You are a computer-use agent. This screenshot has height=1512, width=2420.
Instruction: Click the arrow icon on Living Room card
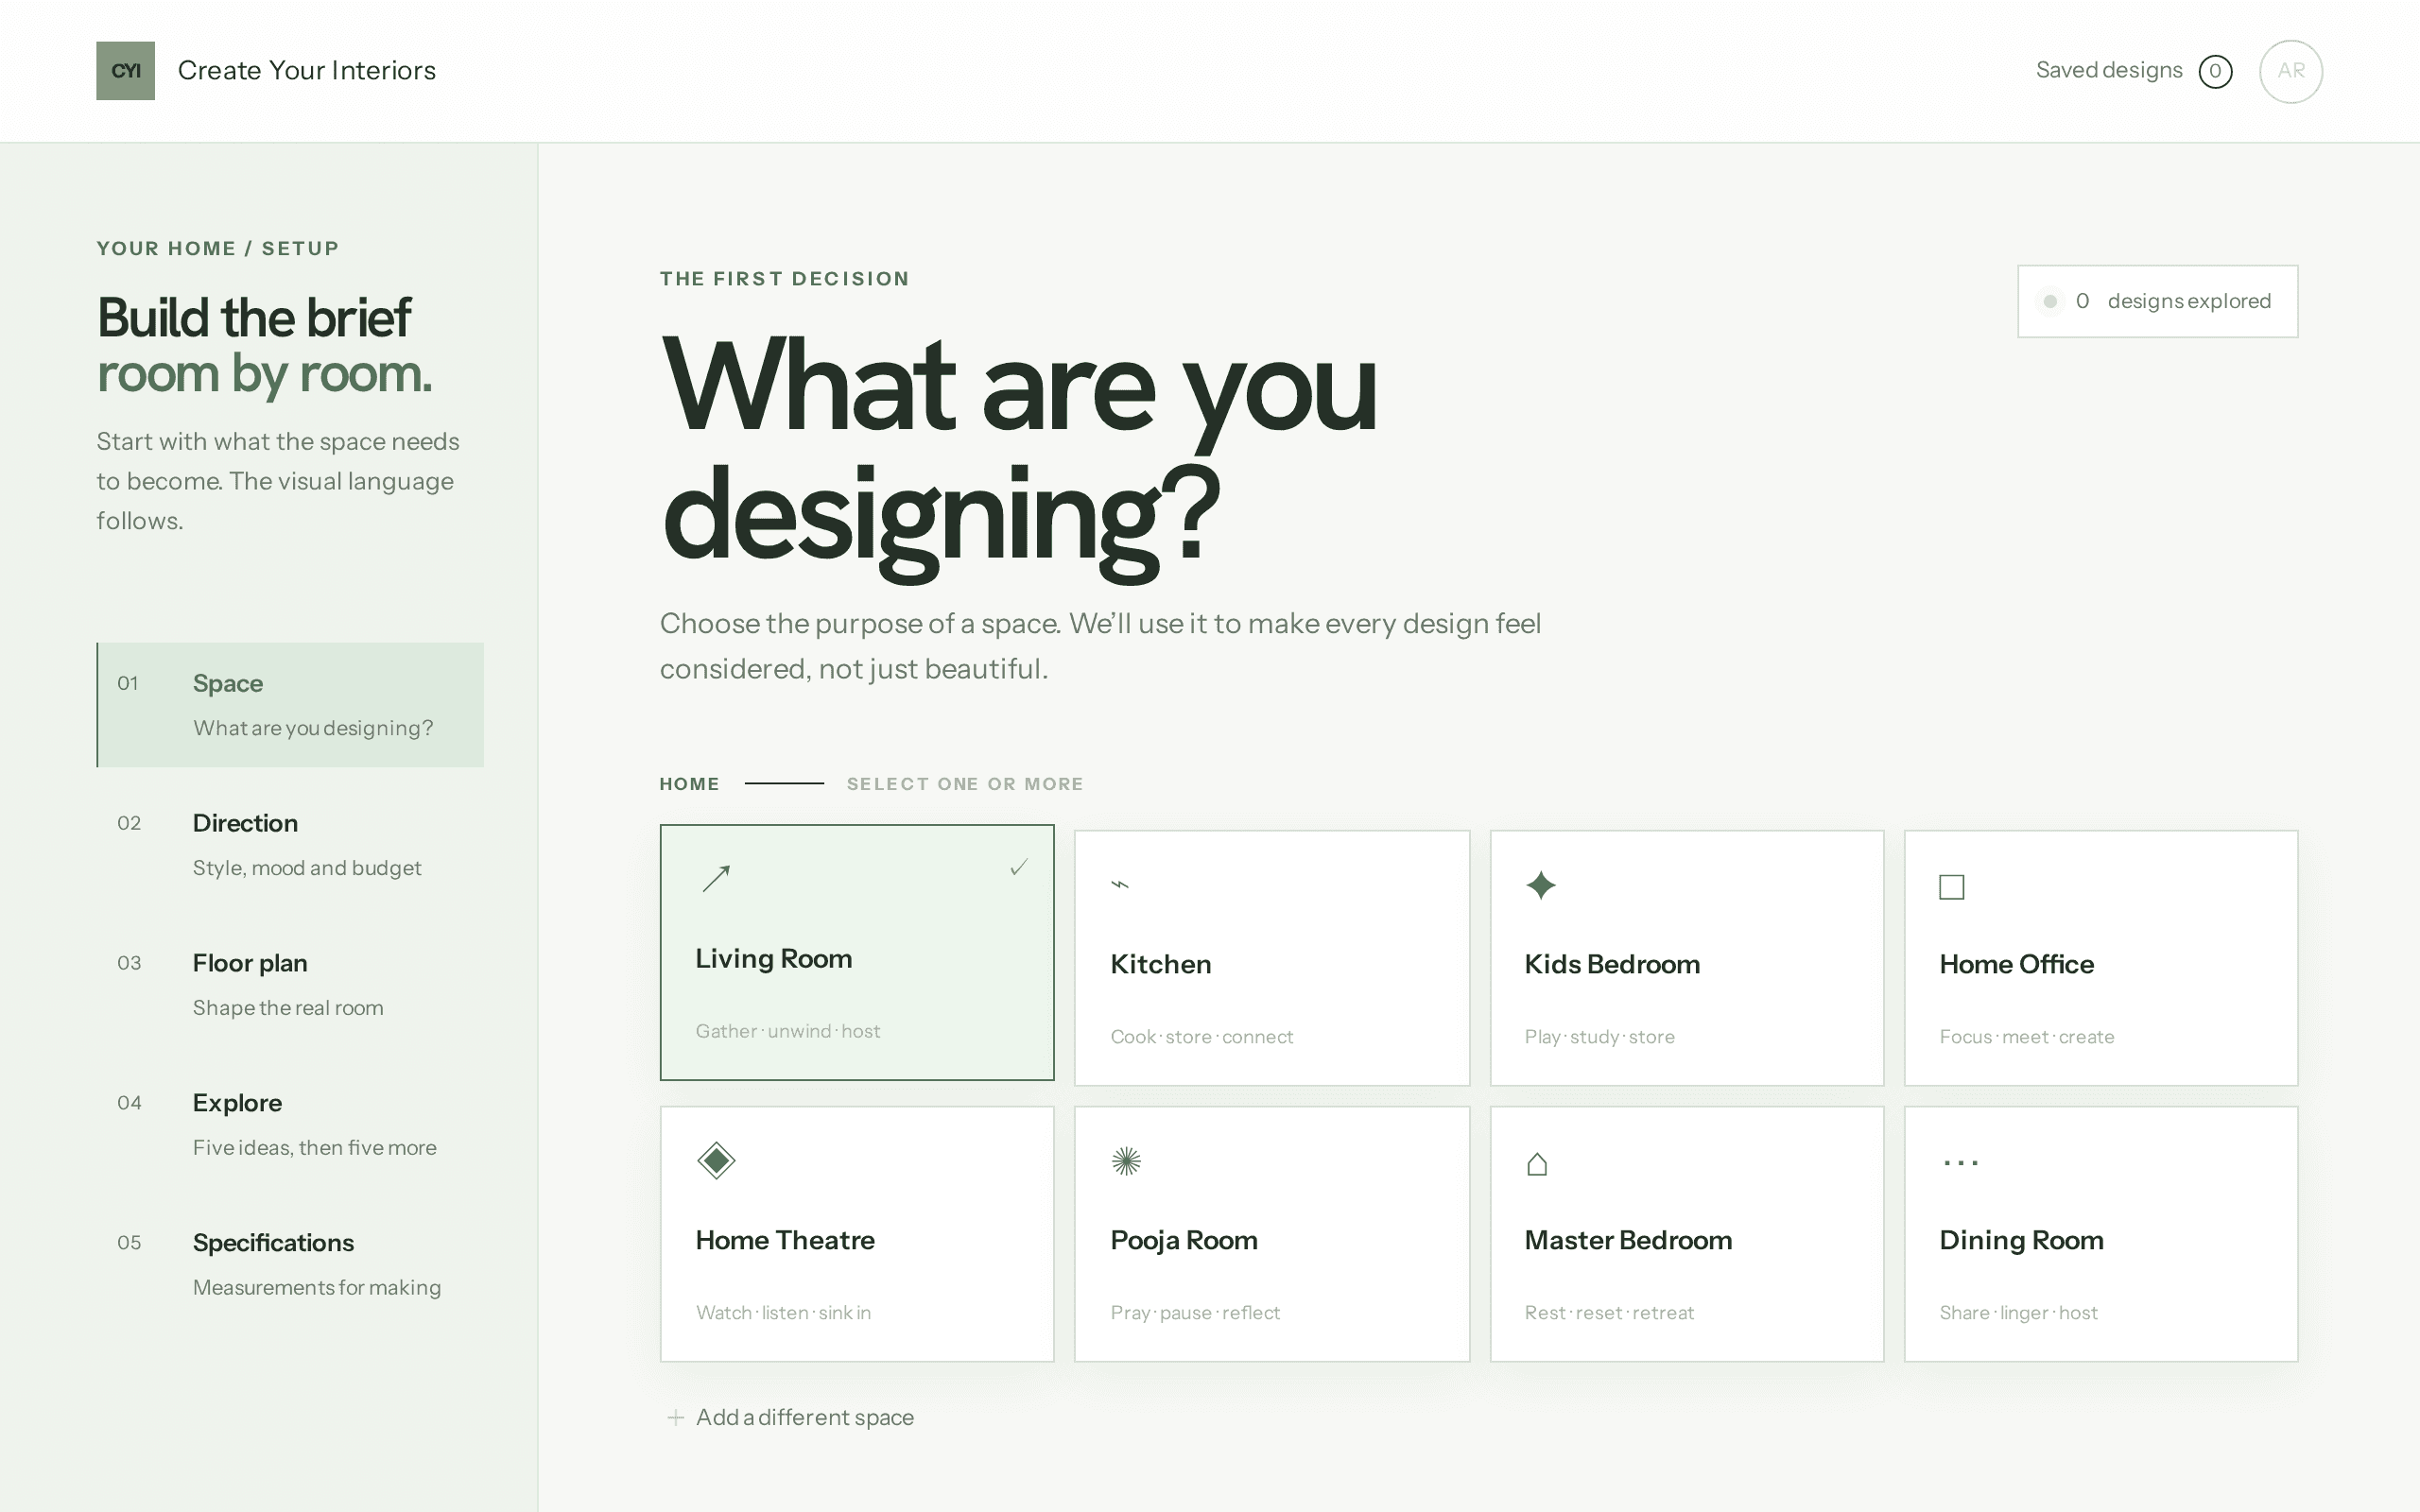point(716,878)
